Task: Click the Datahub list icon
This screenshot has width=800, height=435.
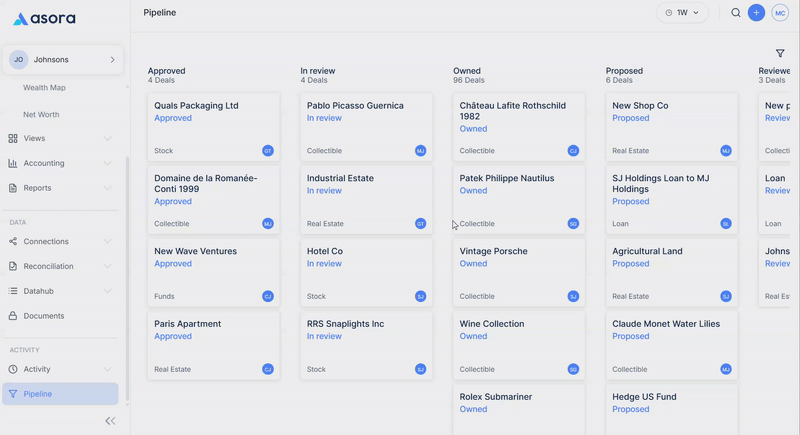Action: [13, 291]
